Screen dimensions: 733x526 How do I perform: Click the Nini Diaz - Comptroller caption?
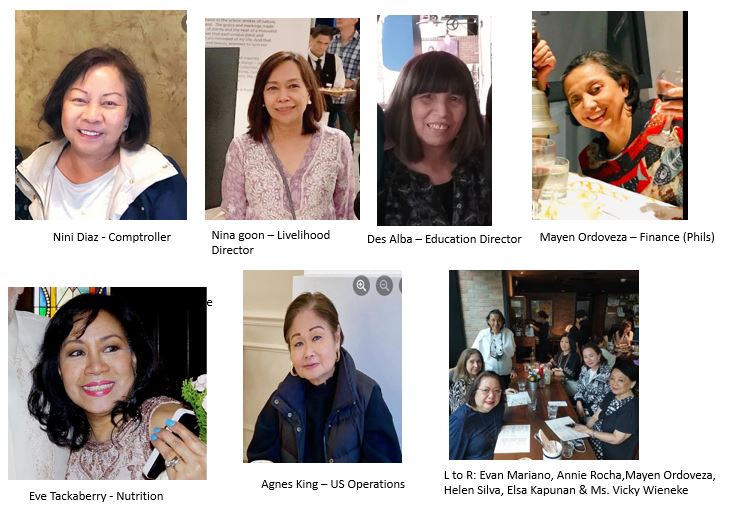112,237
